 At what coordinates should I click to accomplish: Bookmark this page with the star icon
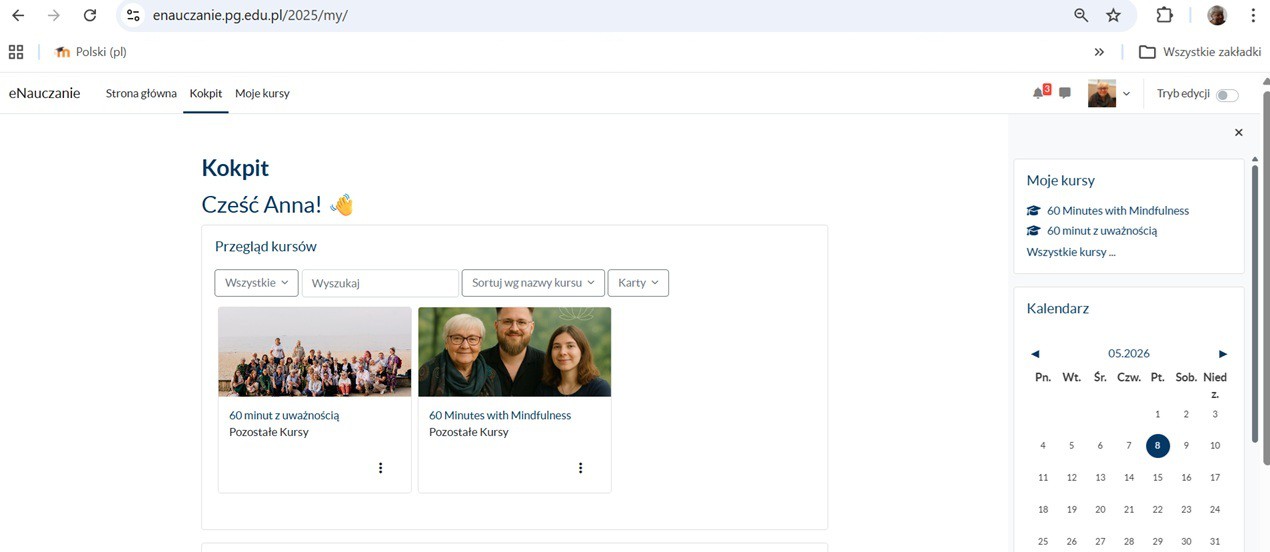pyautogui.click(x=1113, y=15)
